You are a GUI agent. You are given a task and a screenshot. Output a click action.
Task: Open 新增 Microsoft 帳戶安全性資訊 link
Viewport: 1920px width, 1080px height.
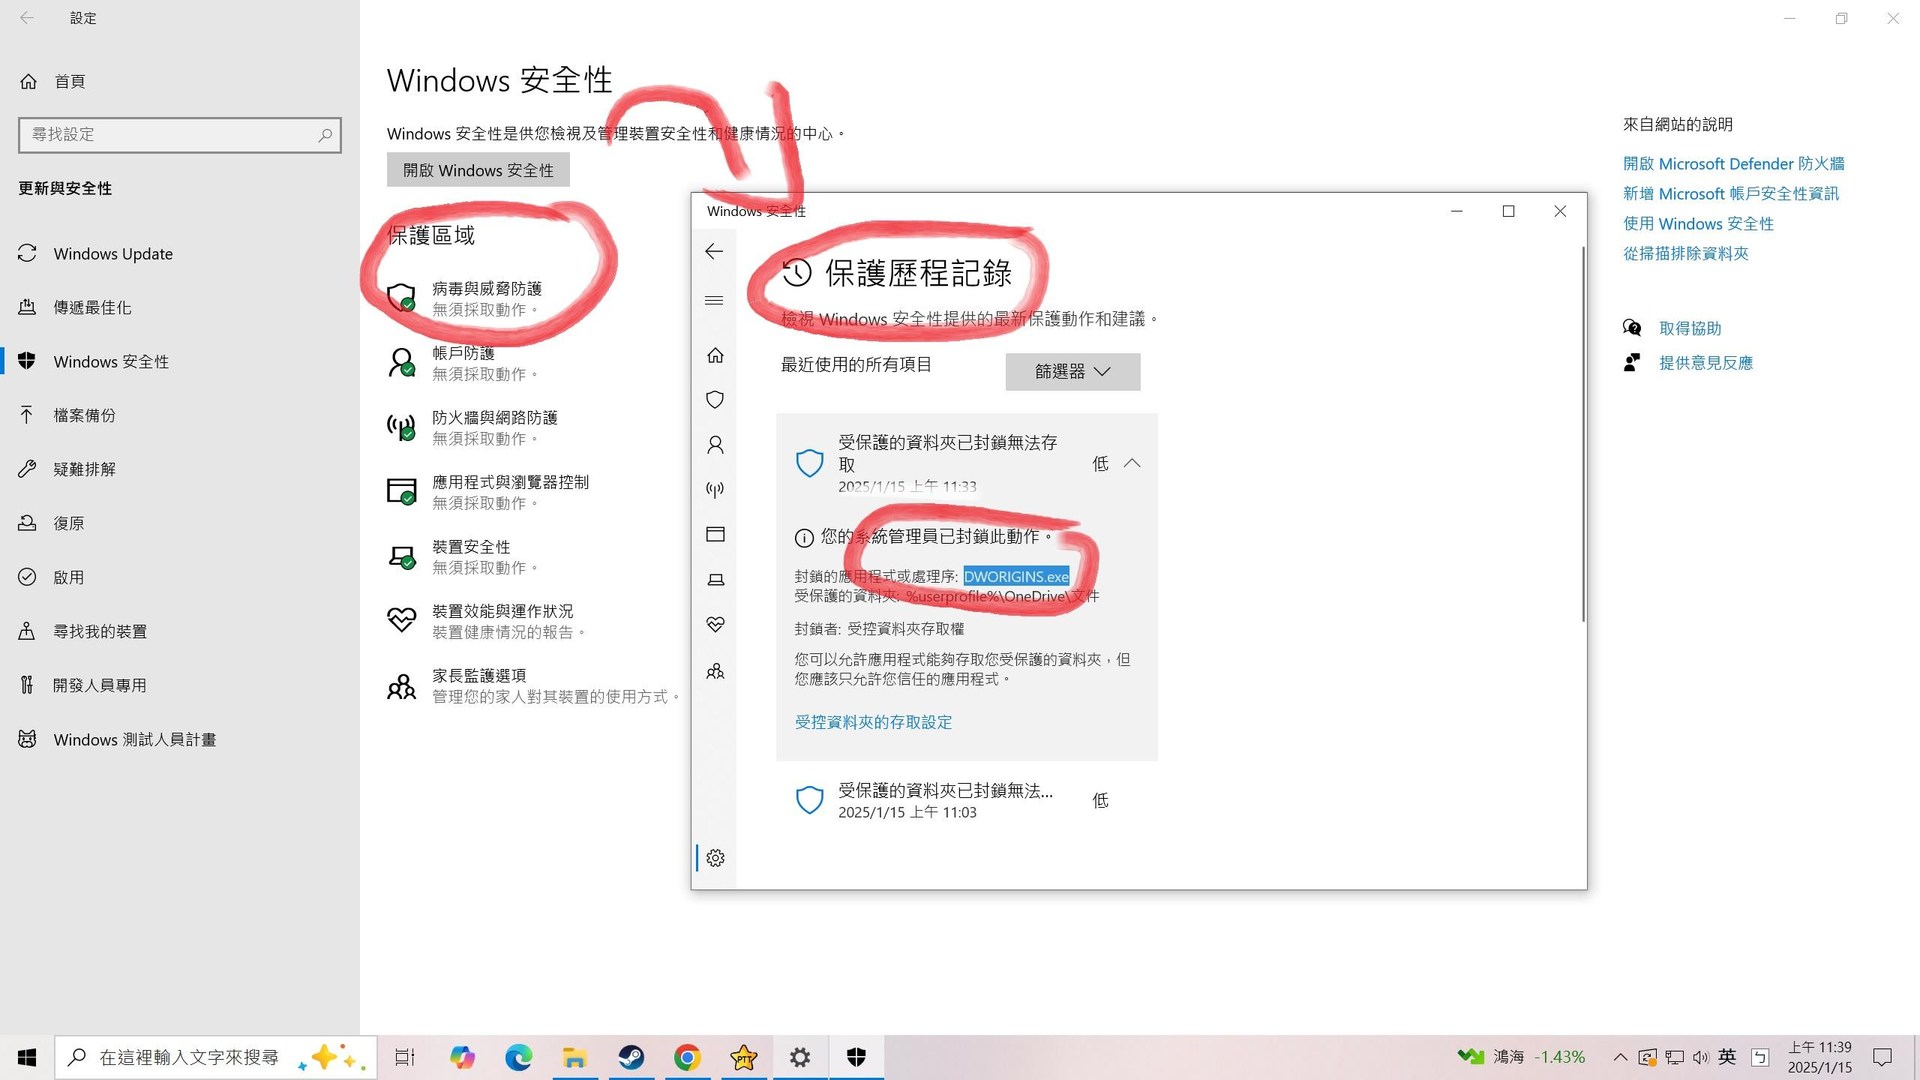1730,194
